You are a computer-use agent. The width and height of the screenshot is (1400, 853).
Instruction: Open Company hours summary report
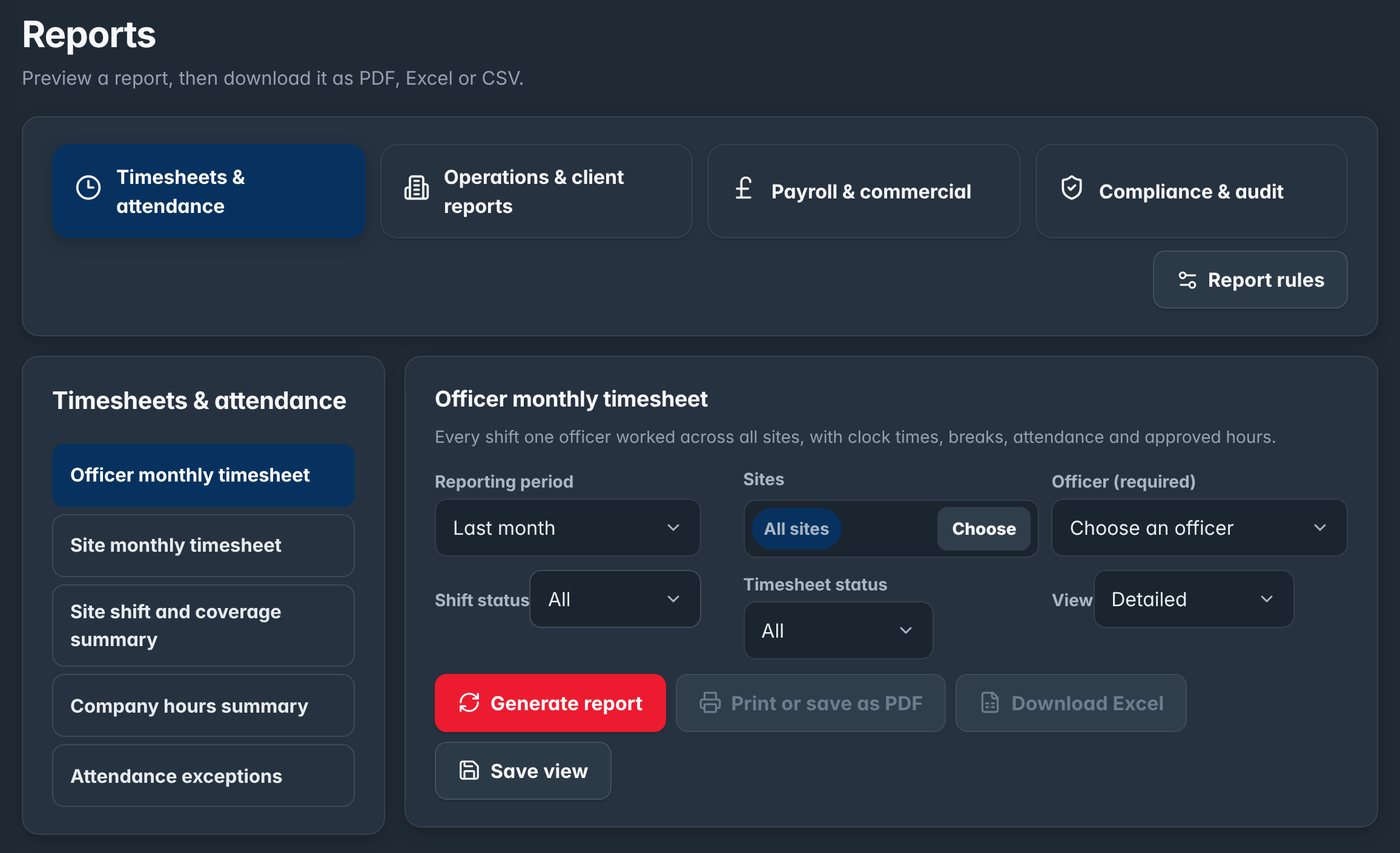tap(204, 706)
